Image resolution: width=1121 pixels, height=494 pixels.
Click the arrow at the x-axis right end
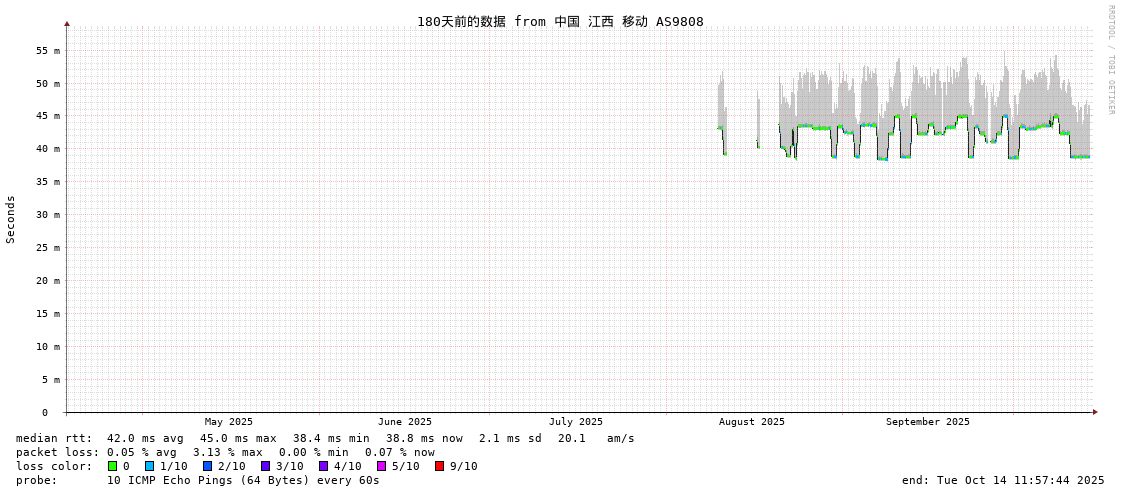click(1095, 412)
